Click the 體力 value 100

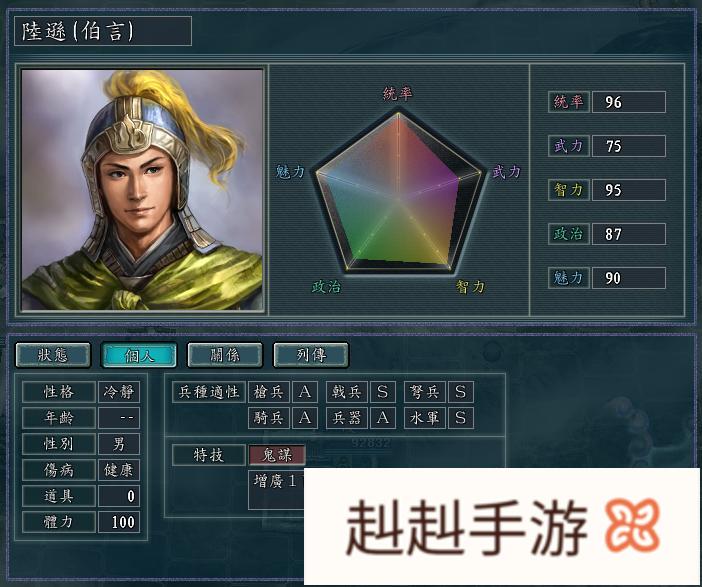click(119, 522)
